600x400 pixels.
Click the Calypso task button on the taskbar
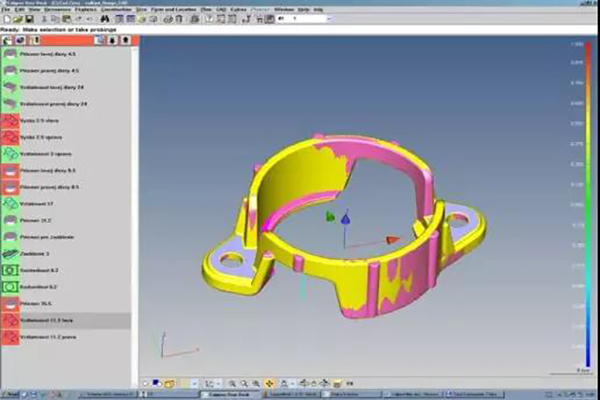[230, 394]
